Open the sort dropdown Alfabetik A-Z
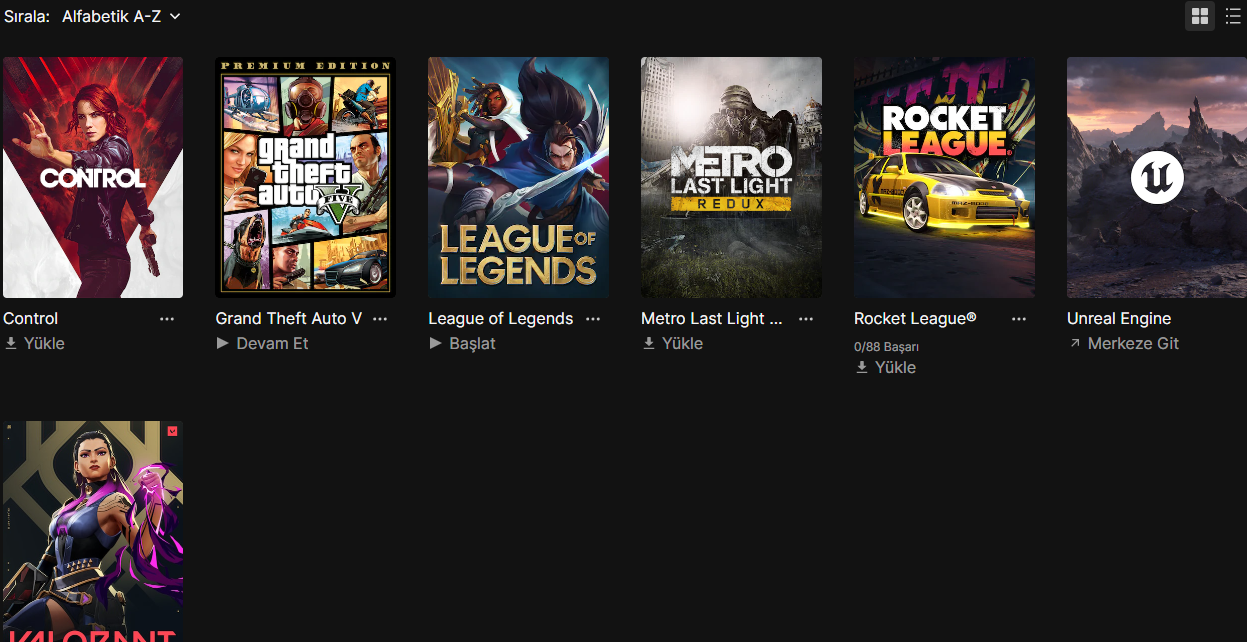1247x642 pixels. click(121, 16)
